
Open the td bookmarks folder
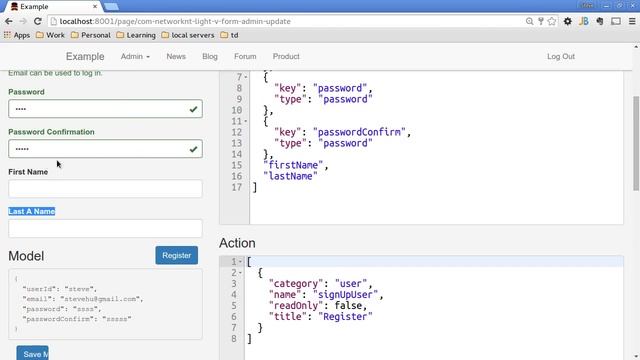pyautogui.click(x=229, y=35)
